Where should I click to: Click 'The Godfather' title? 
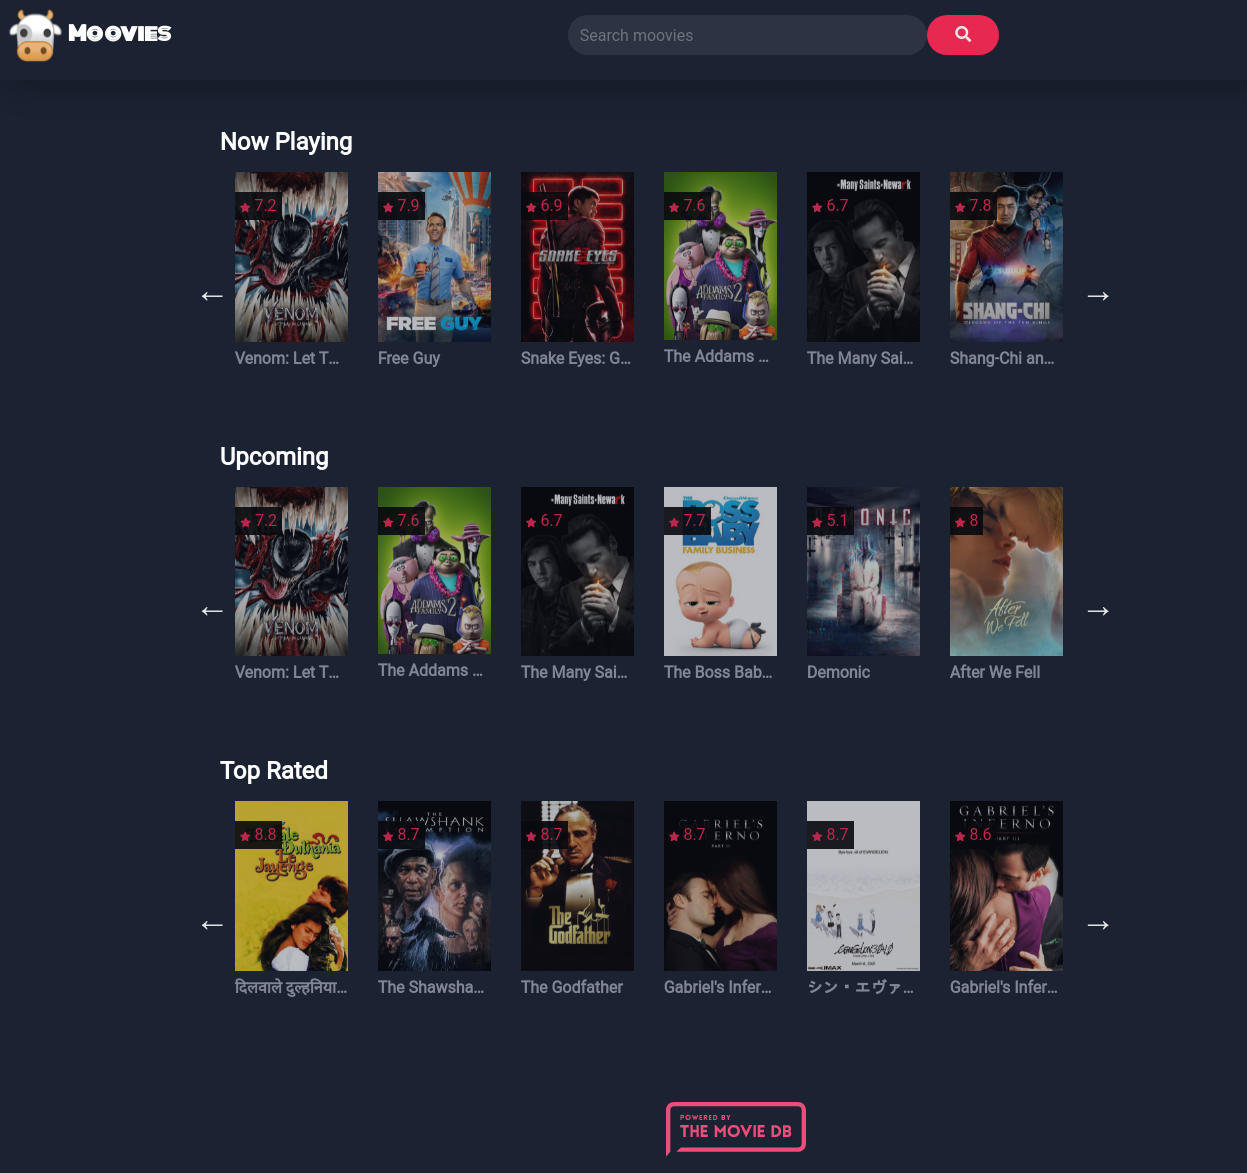[x=572, y=987]
